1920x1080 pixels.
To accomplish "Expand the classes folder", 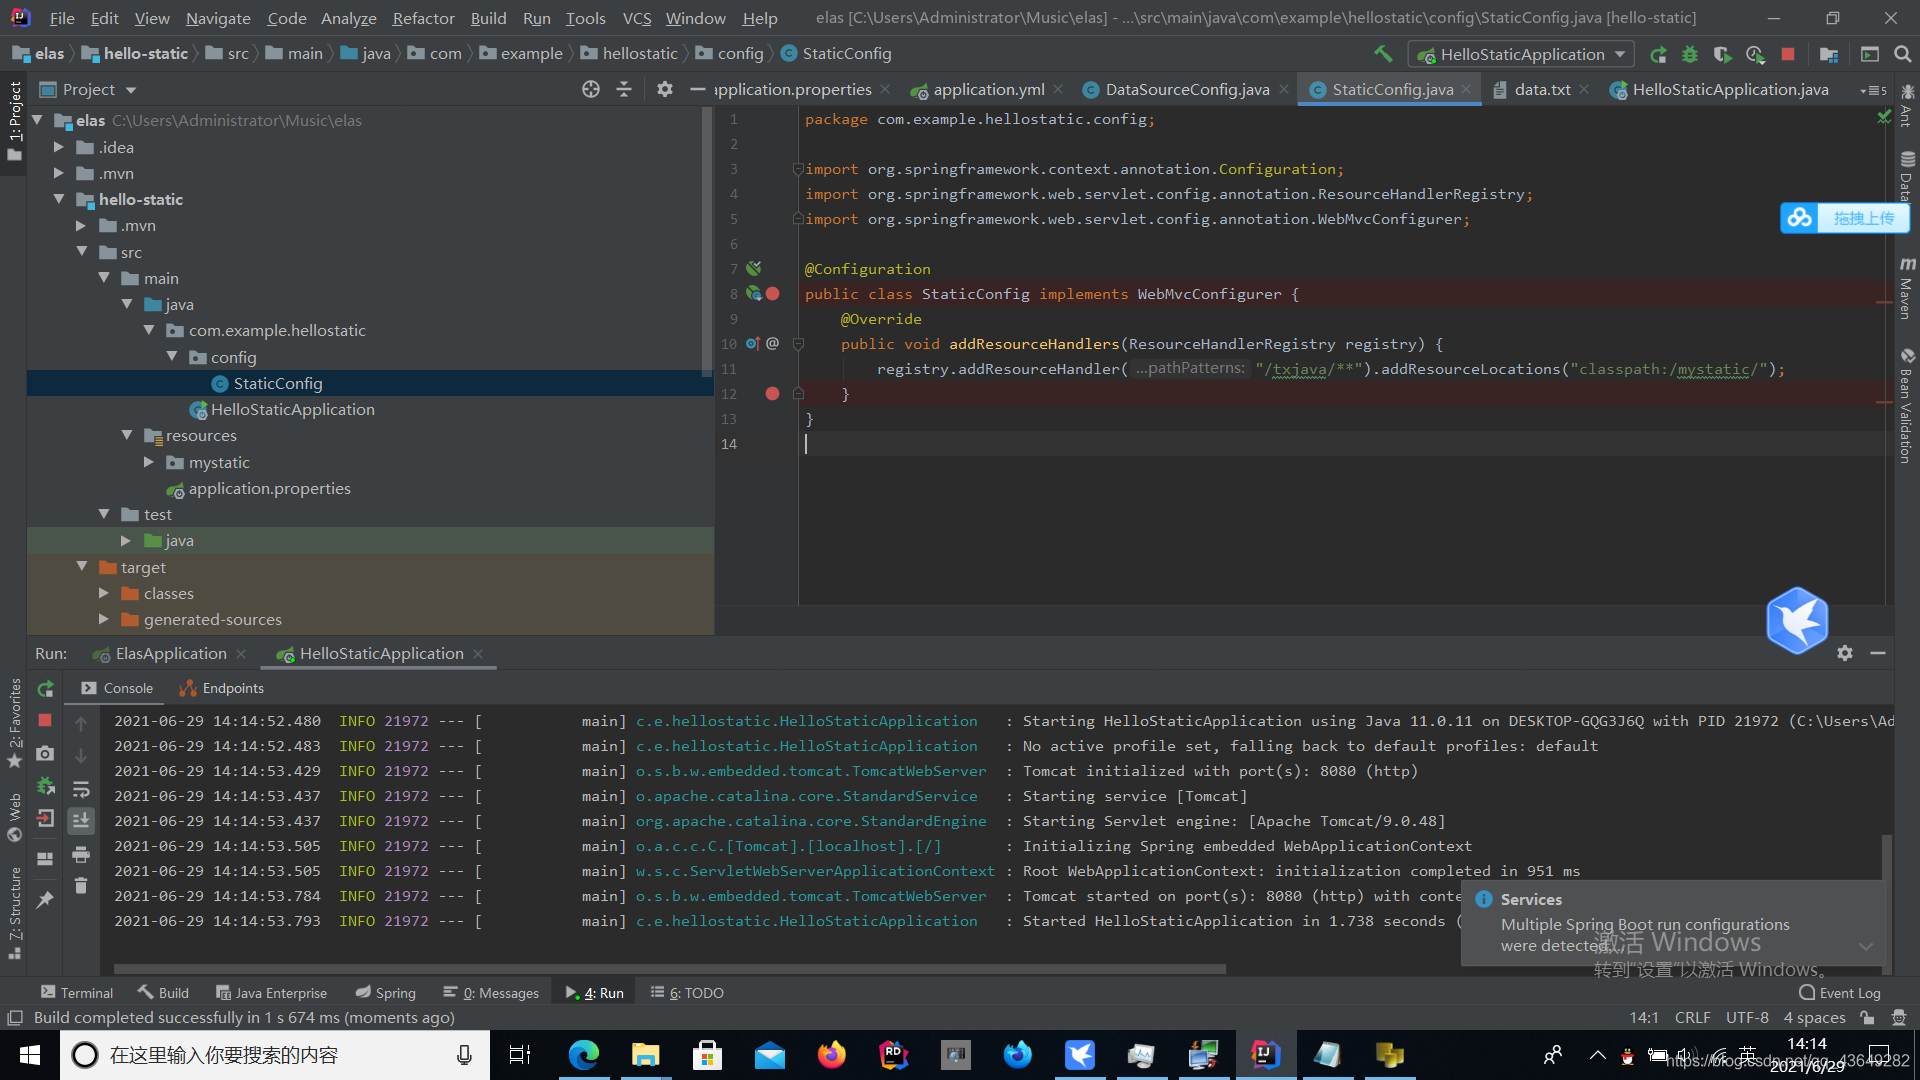I will (x=104, y=593).
